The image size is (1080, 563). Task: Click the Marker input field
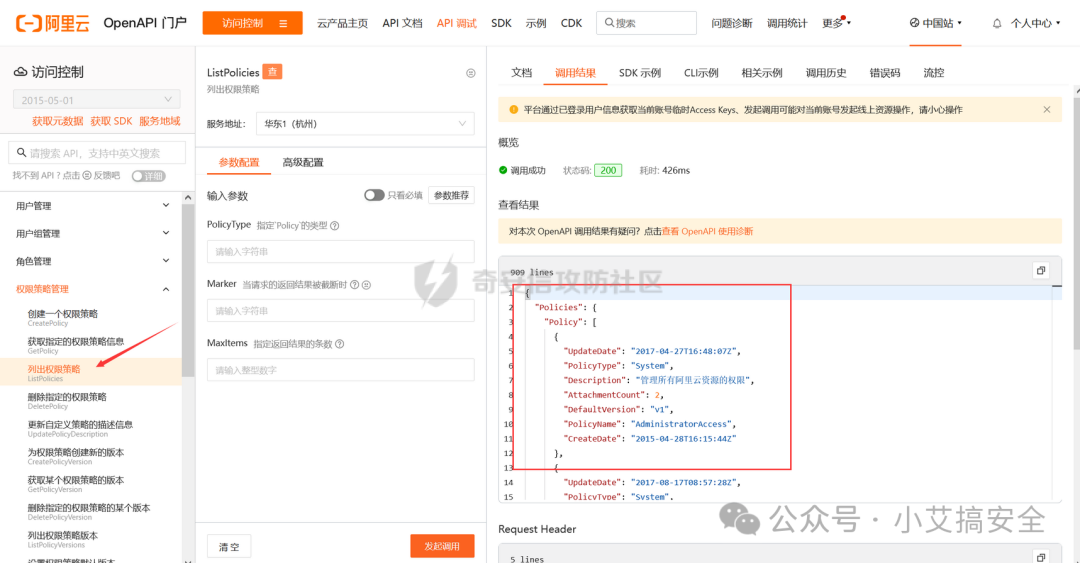tap(340, 311)
